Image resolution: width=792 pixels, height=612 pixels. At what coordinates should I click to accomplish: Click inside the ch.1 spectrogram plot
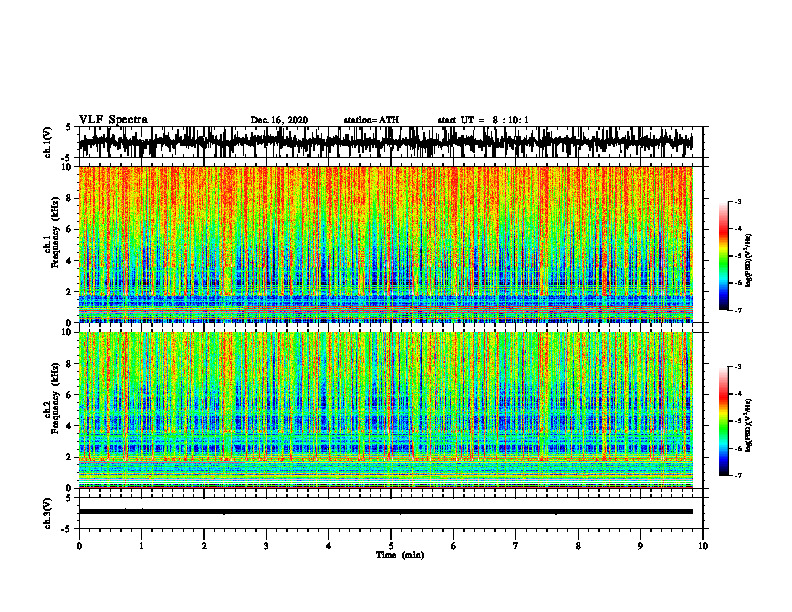[386, 244]
